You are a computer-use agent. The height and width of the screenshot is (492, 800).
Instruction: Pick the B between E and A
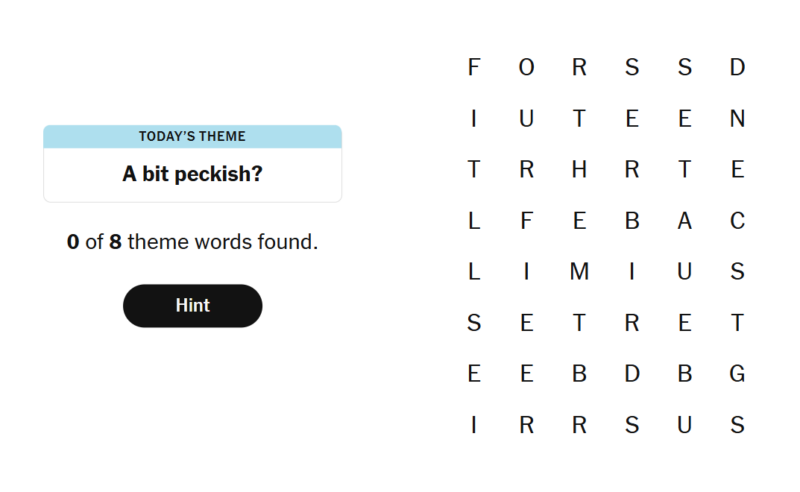pos(632,221)
